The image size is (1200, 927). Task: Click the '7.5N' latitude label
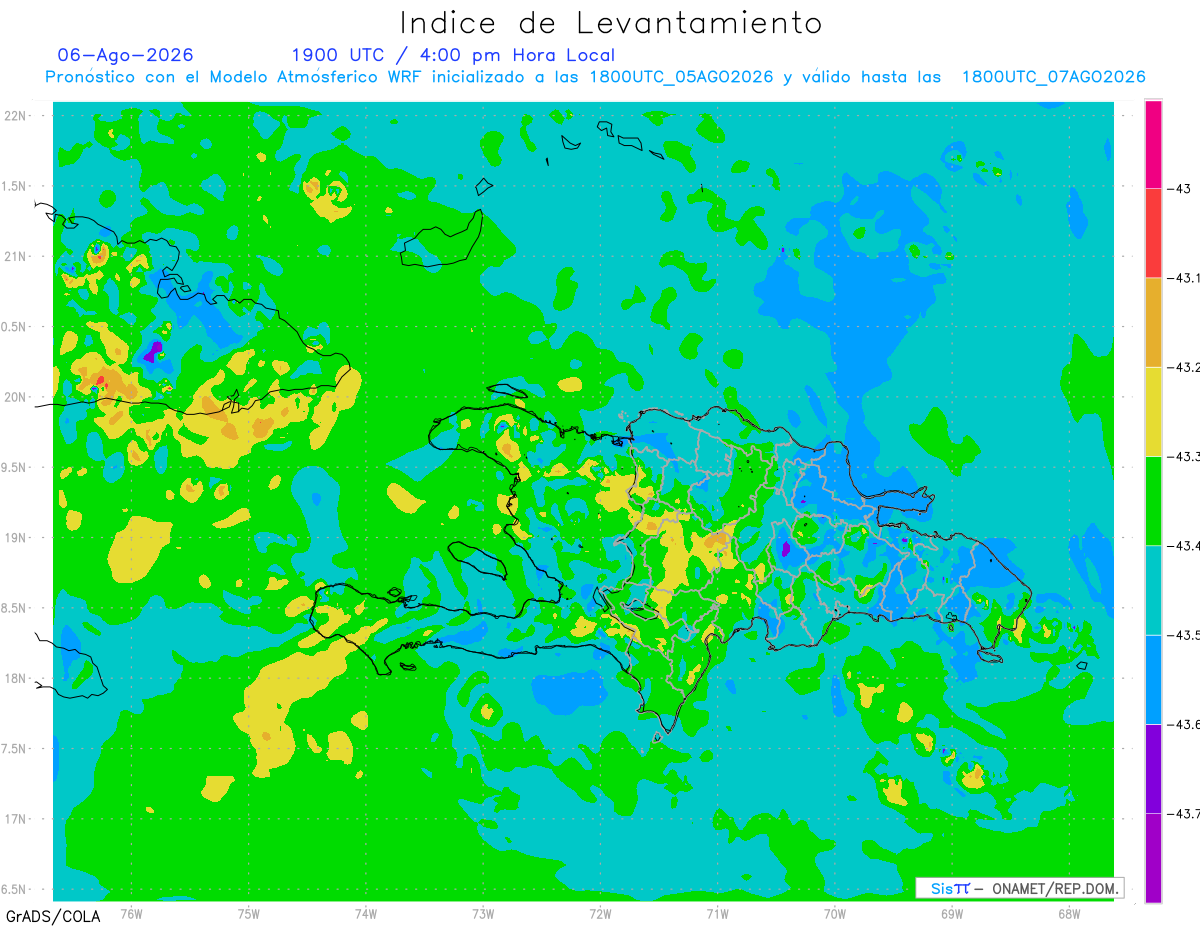pos(15,749)
